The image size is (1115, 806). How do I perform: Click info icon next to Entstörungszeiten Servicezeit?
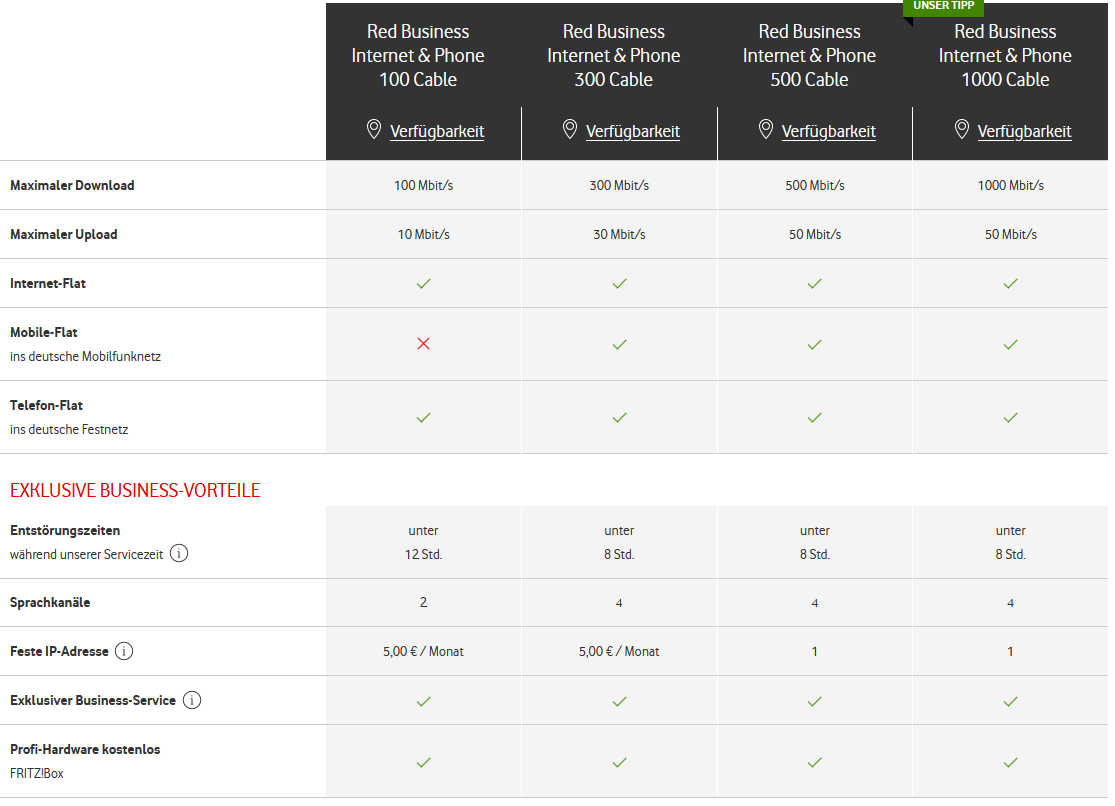[179, 553]
